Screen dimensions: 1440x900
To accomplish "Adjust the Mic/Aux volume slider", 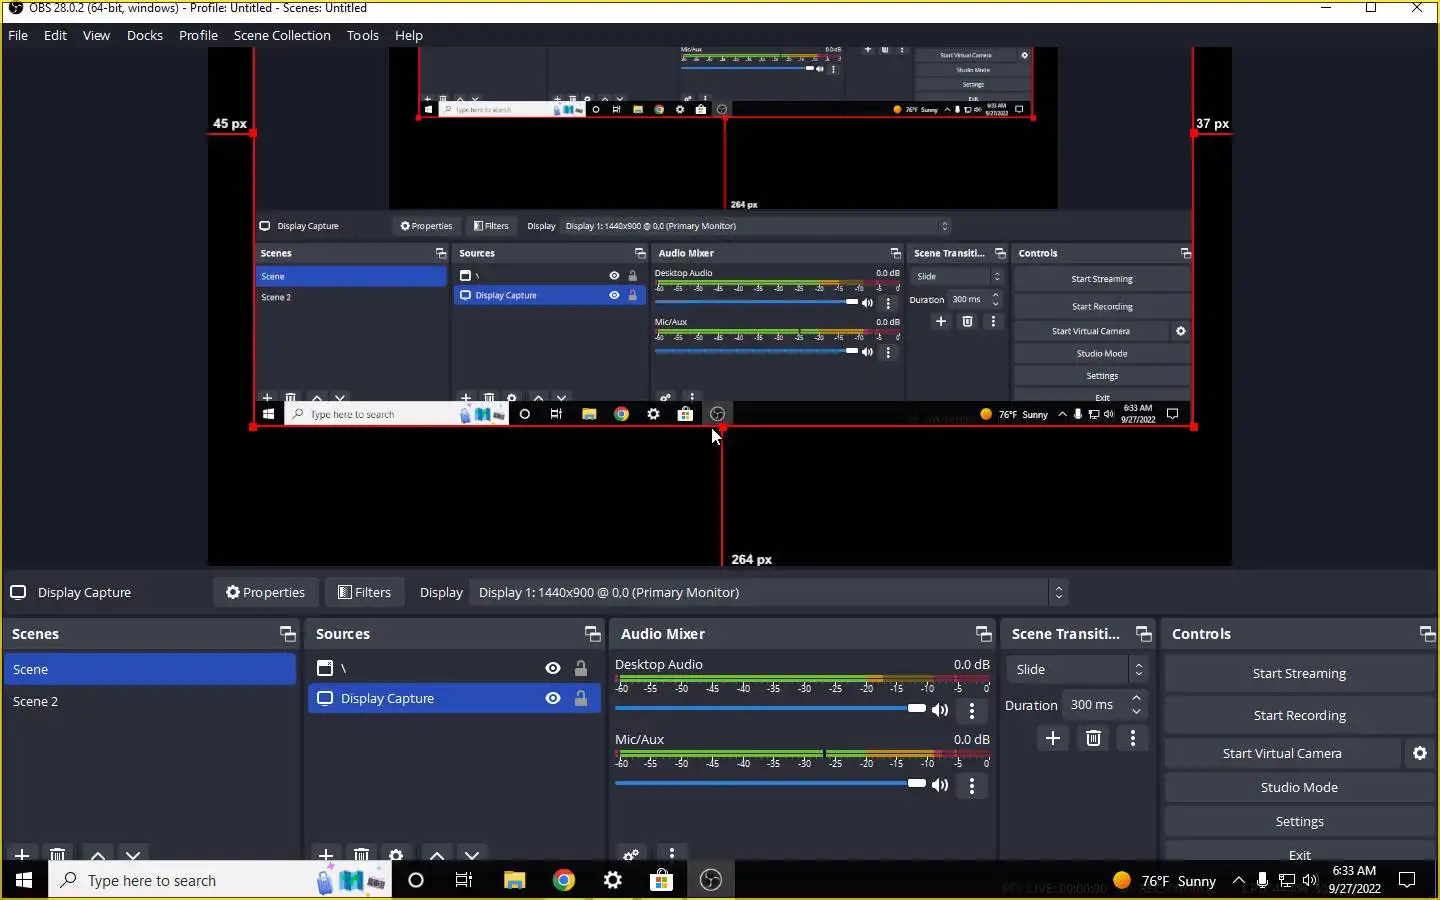I will [x=770, y=783].
